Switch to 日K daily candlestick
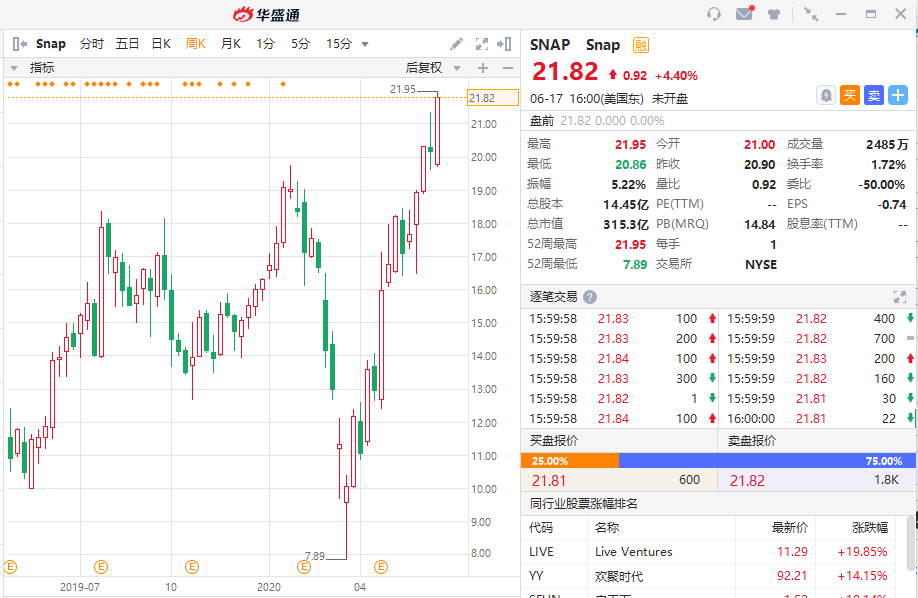Screen dimensions: 918x598 [x=161, y=44]
